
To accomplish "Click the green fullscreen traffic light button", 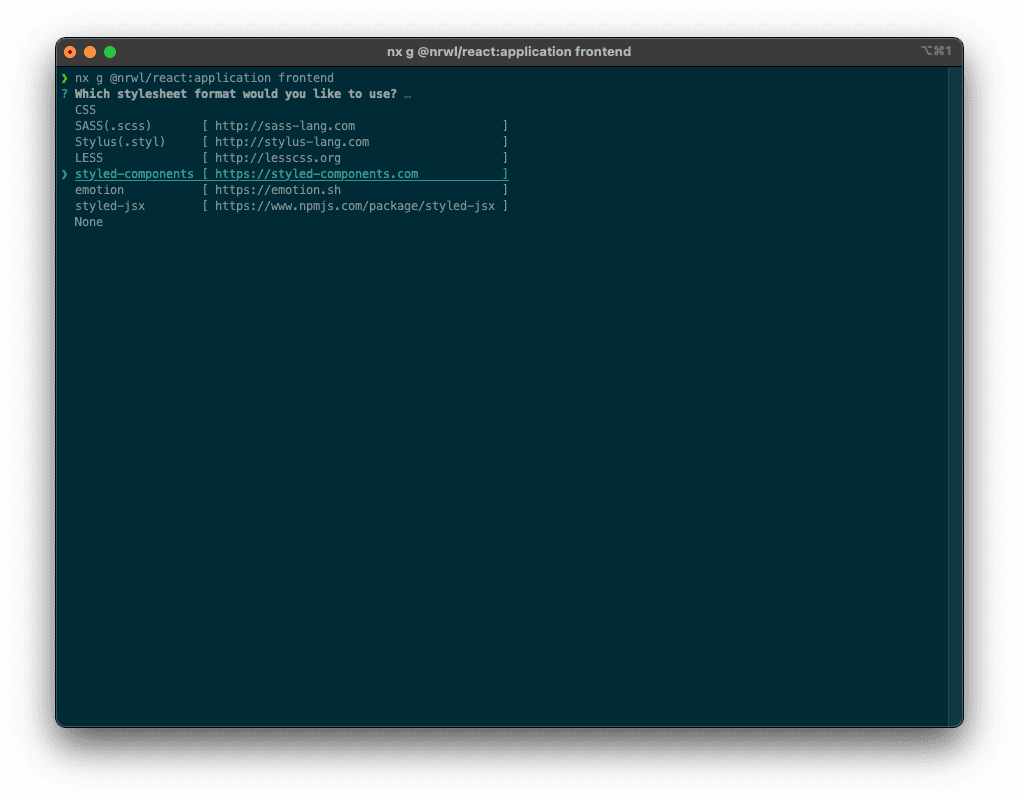I will 110,51.
